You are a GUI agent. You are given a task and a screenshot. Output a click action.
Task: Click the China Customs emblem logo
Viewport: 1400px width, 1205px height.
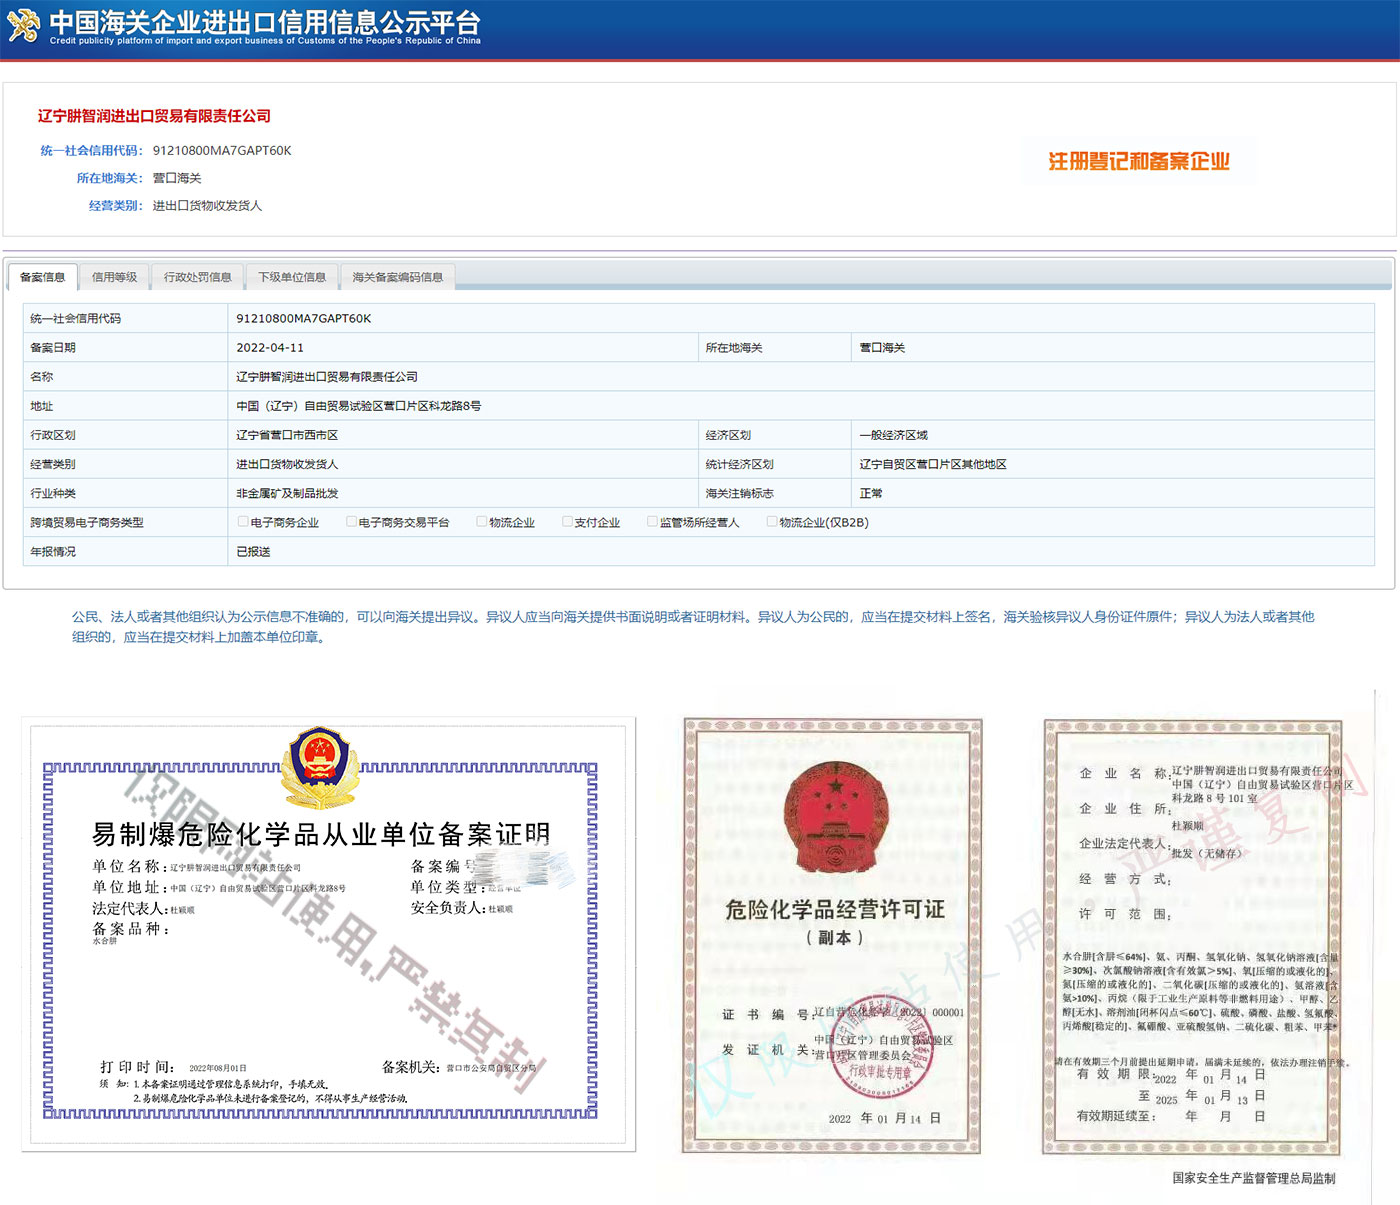click(x=23, y=25)
